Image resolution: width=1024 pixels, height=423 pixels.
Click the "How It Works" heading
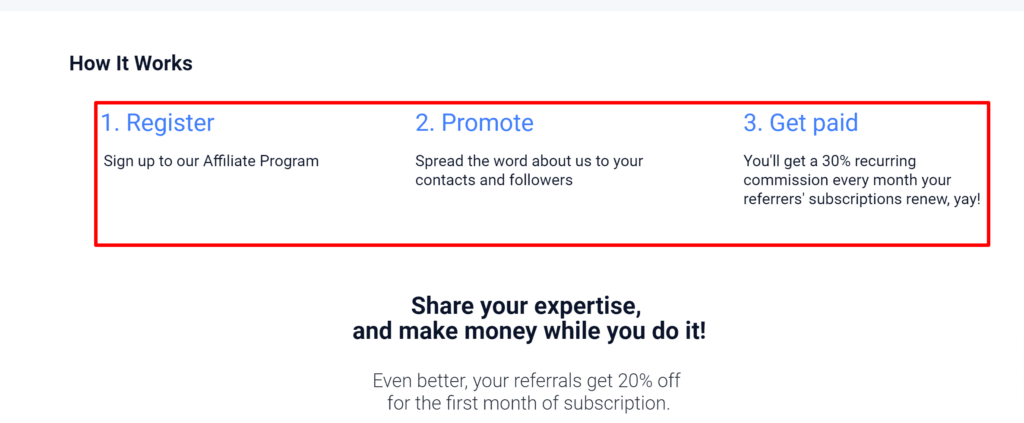131,63
